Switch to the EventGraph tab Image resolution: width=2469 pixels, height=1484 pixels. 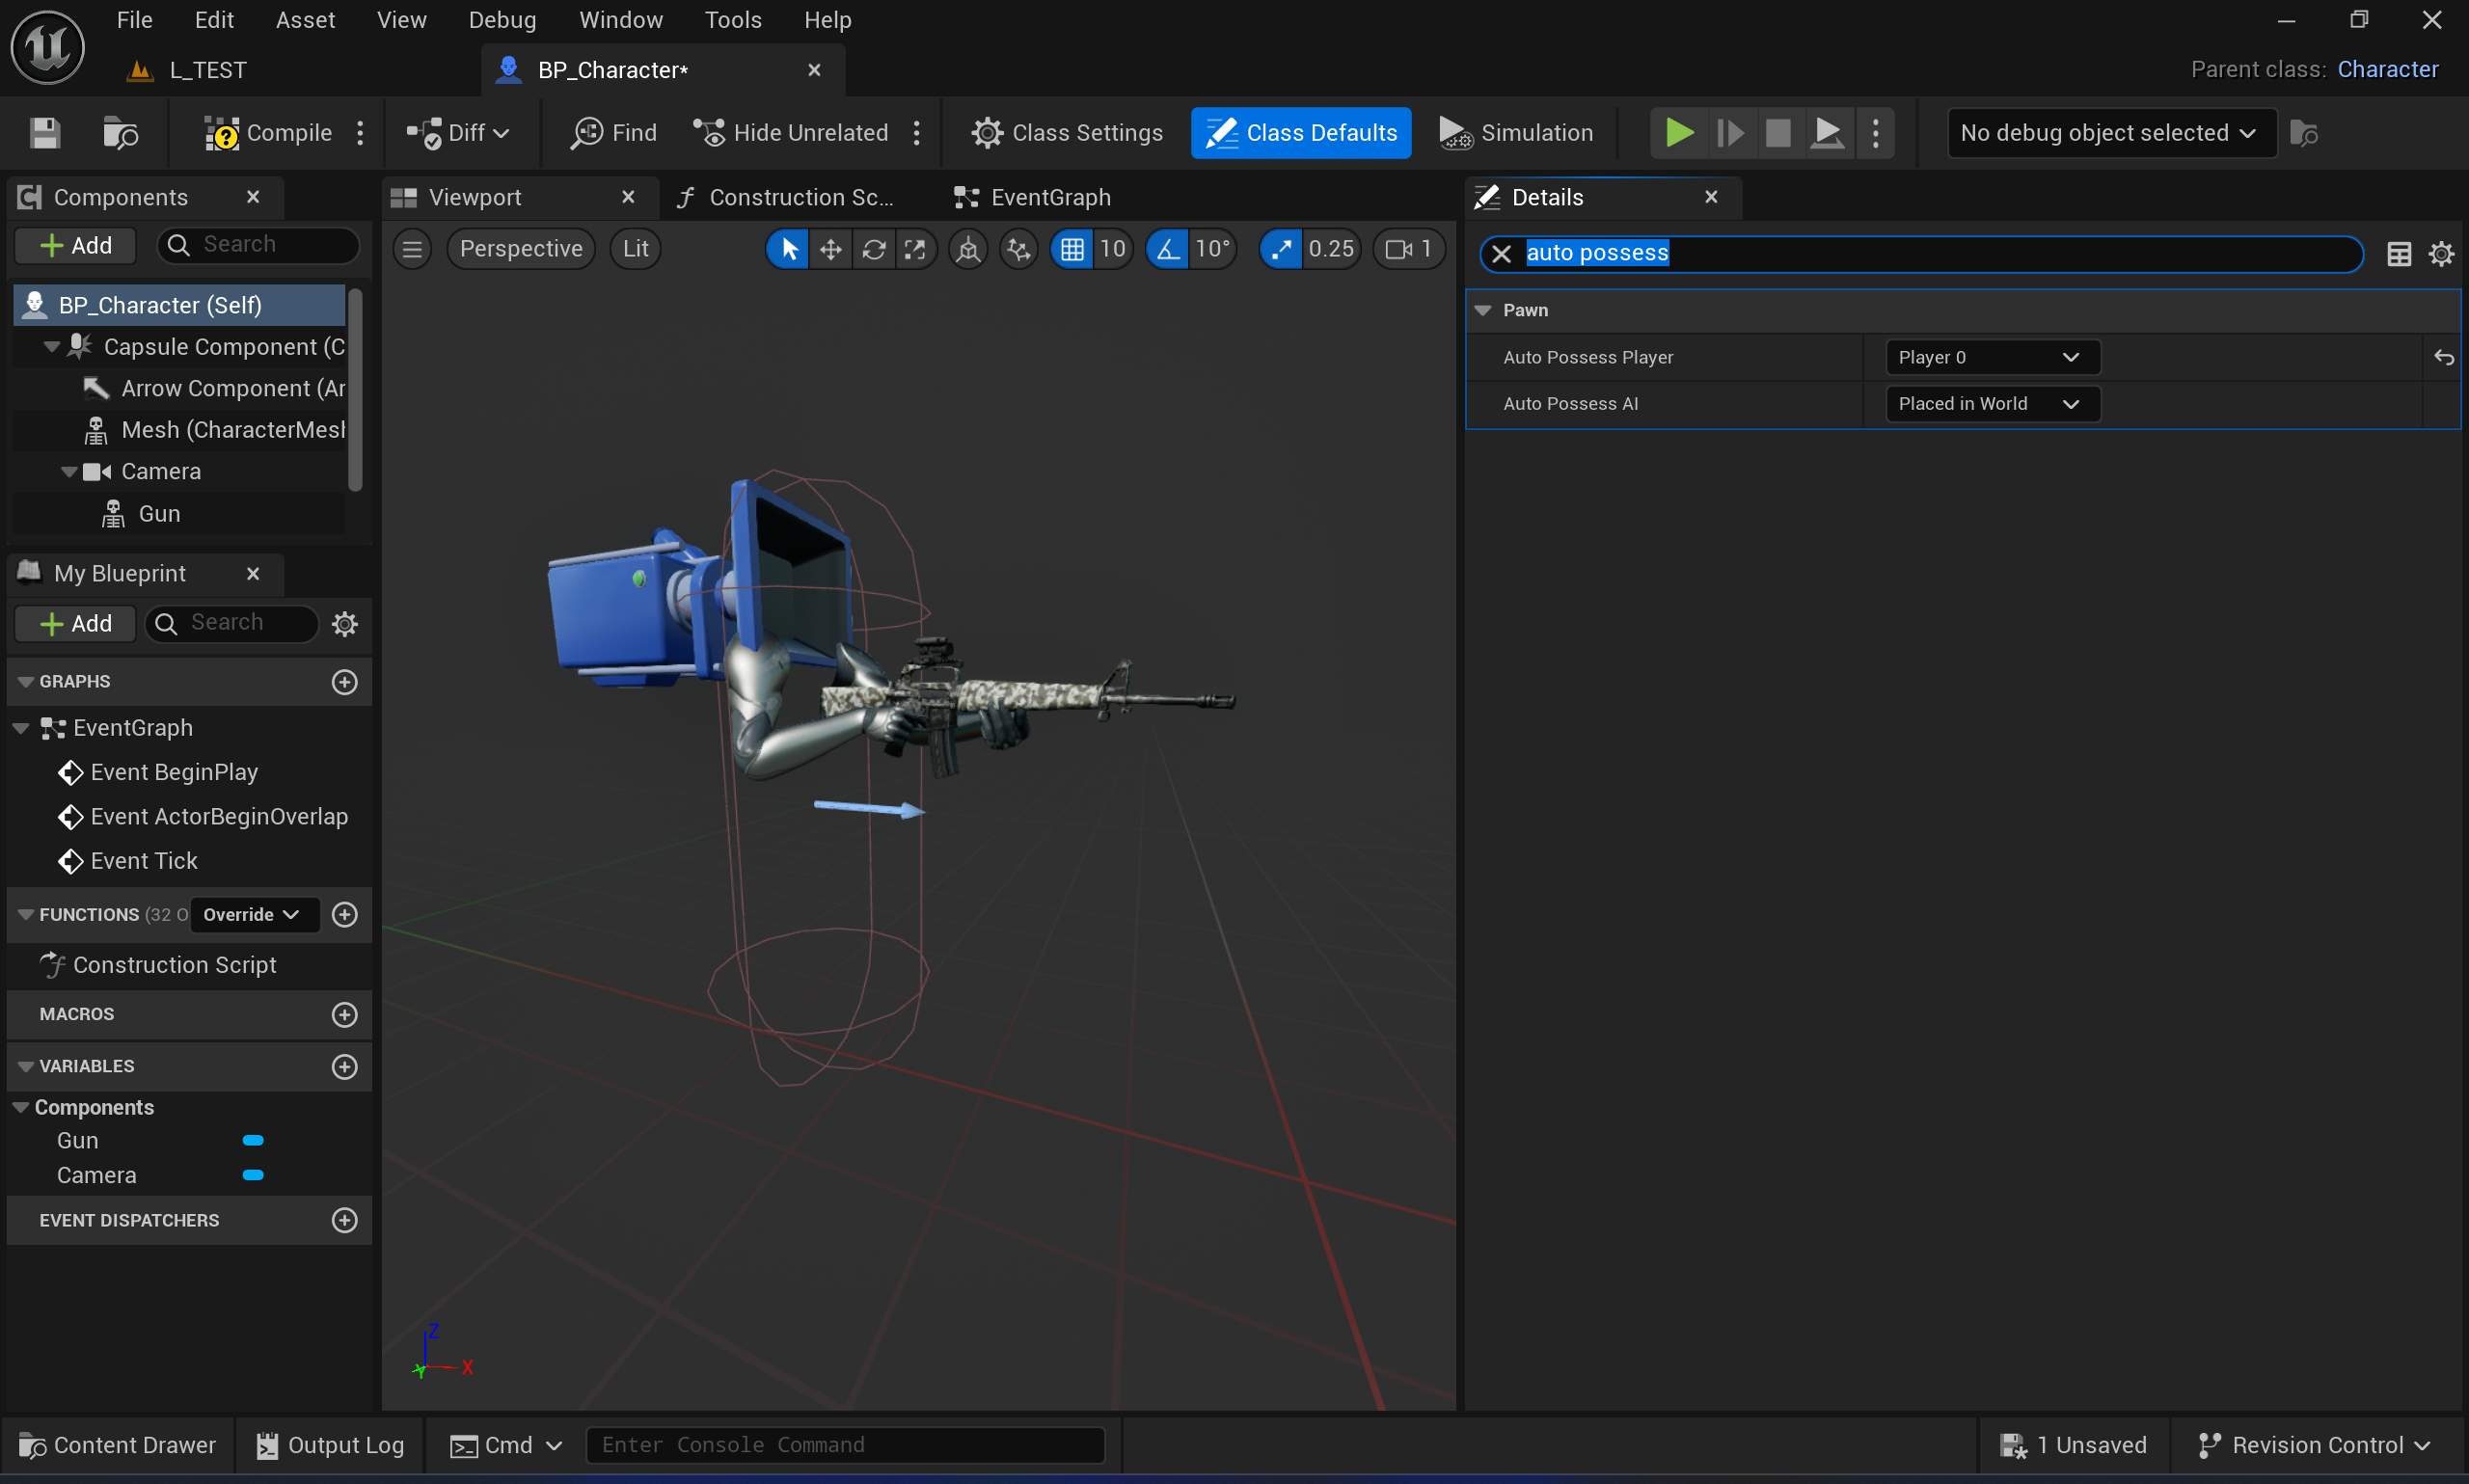[x=1033, y=198]
